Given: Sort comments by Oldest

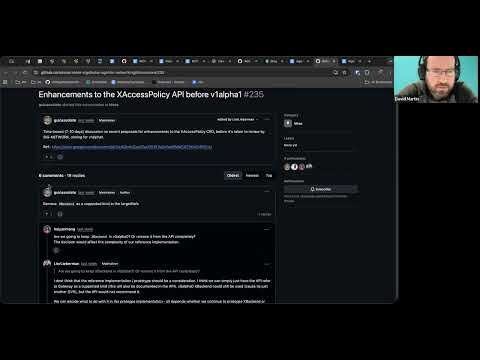Looking at the screenshot, I should click(x=233, y=175).
